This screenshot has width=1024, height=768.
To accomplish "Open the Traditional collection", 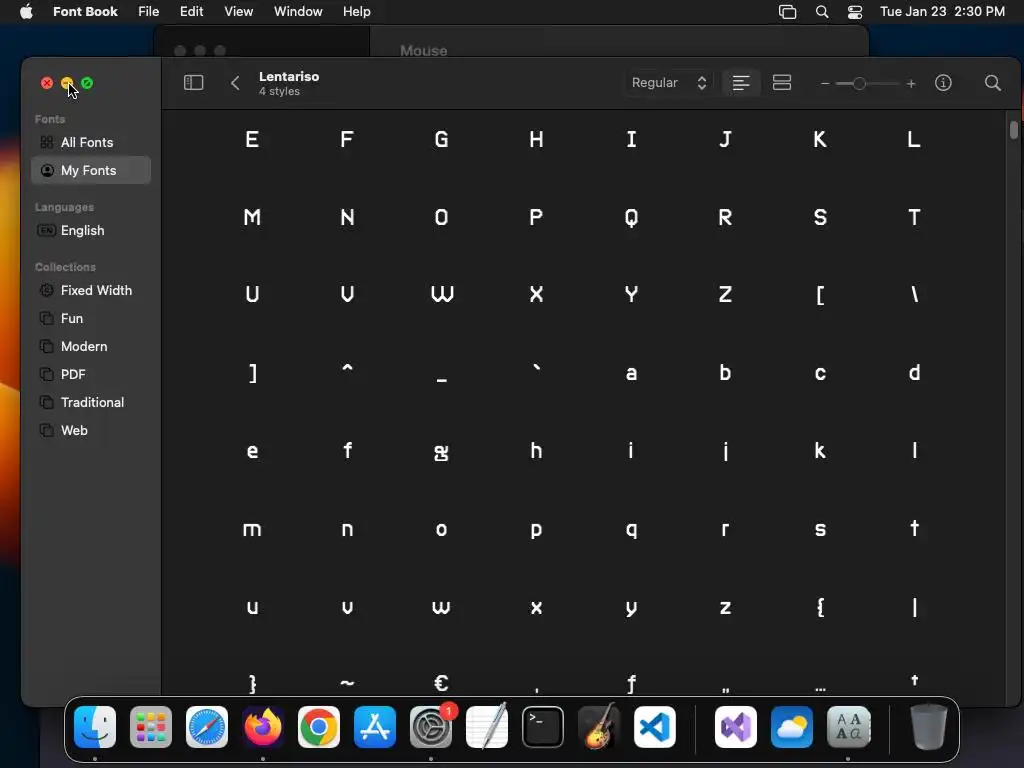I will [x=91, y=403].
